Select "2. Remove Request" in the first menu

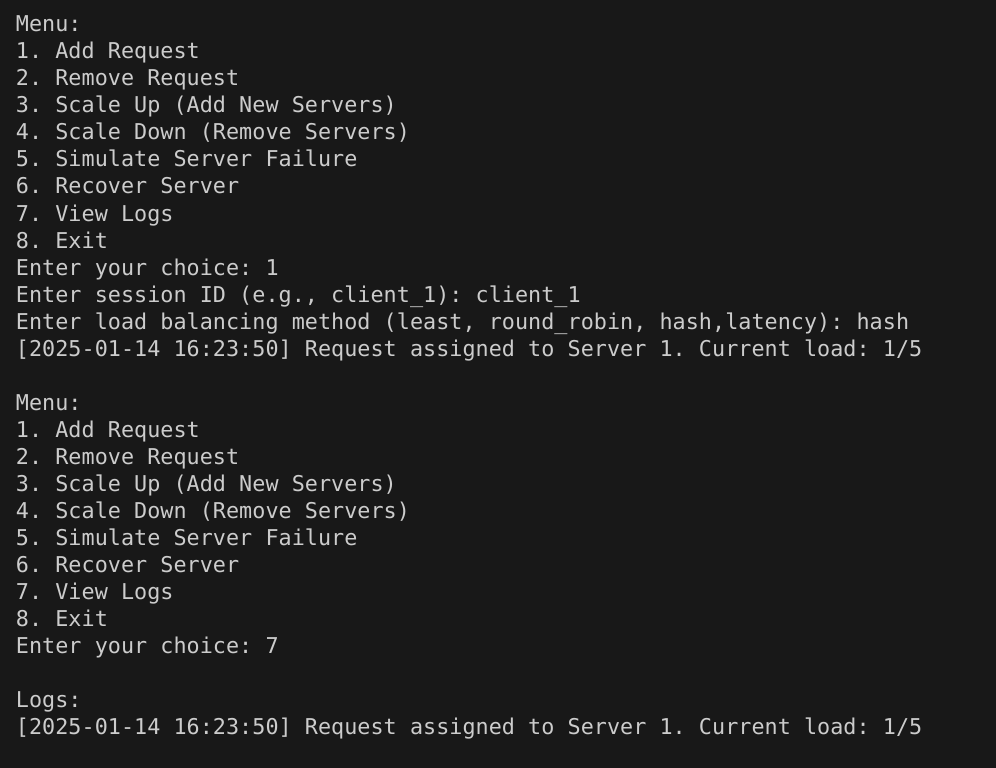(127, 78)
